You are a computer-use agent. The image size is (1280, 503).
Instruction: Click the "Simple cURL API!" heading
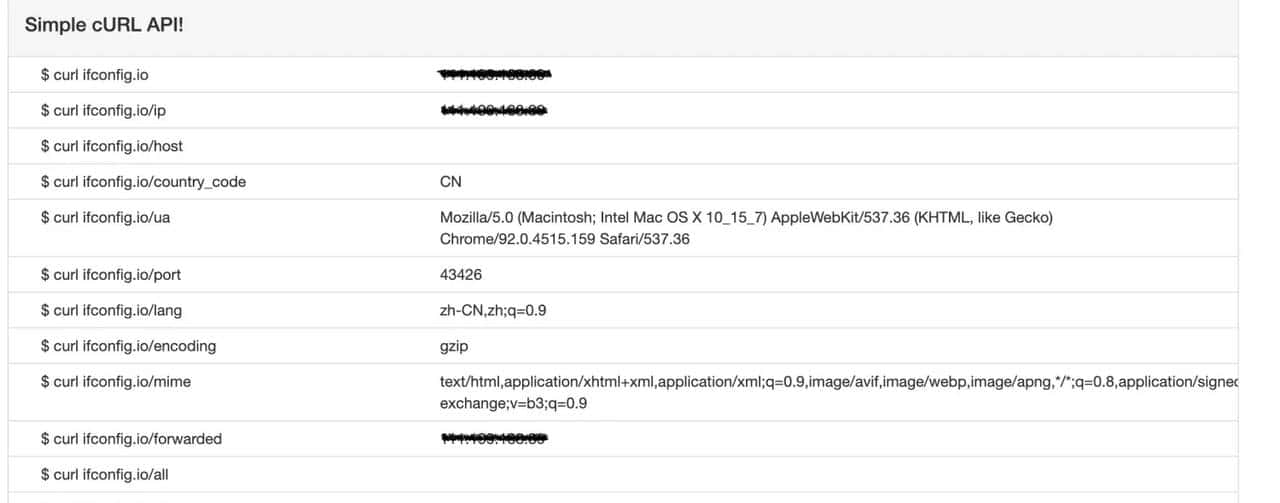(x=104, y=24)
